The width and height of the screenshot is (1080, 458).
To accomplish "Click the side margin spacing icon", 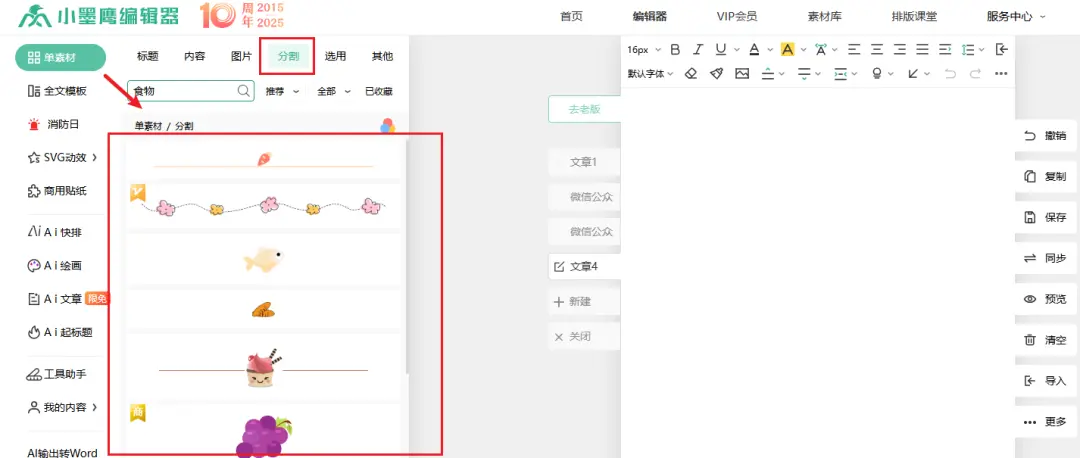I will click(840, 74).
